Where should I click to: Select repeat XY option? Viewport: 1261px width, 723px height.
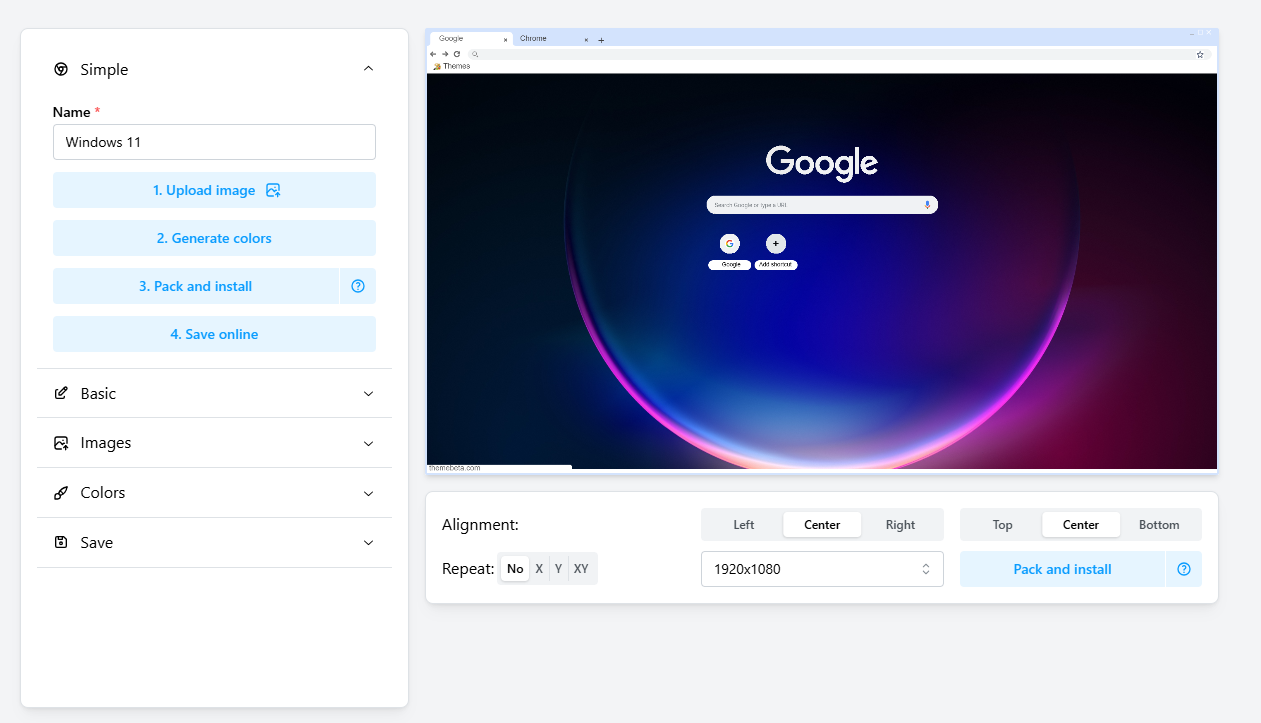point(581,569)
